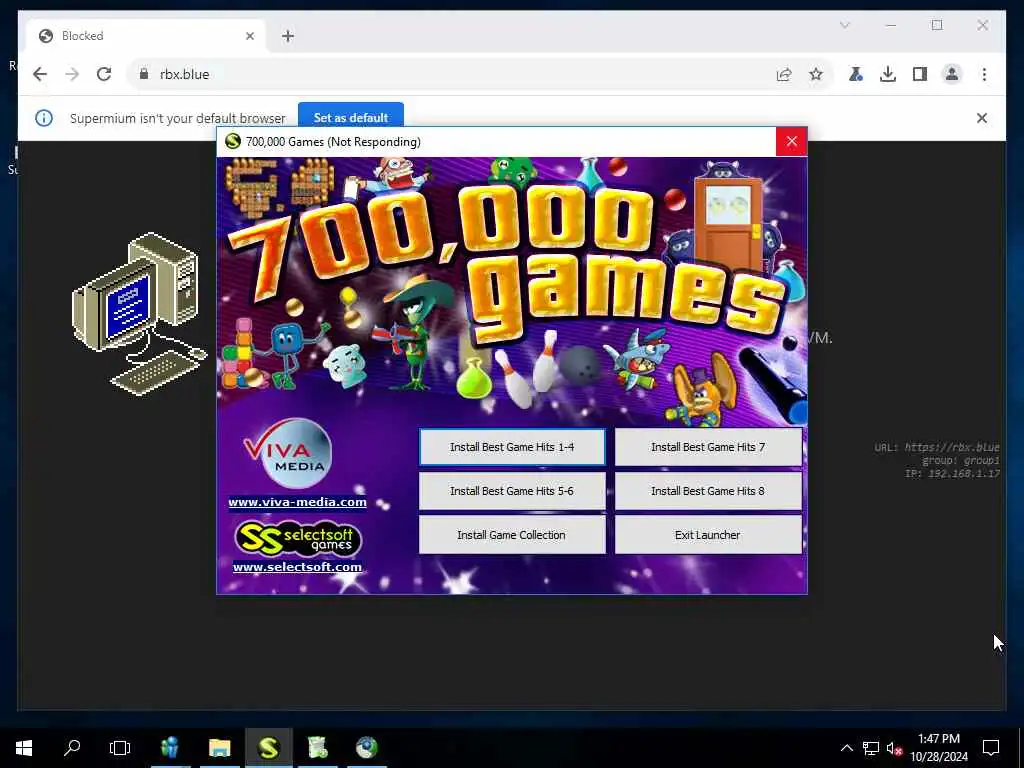Viewport: 1024px width, 768px height.
Task: Select the 700,000 Games taskbar icon
Action: click(x=268, y=748)
